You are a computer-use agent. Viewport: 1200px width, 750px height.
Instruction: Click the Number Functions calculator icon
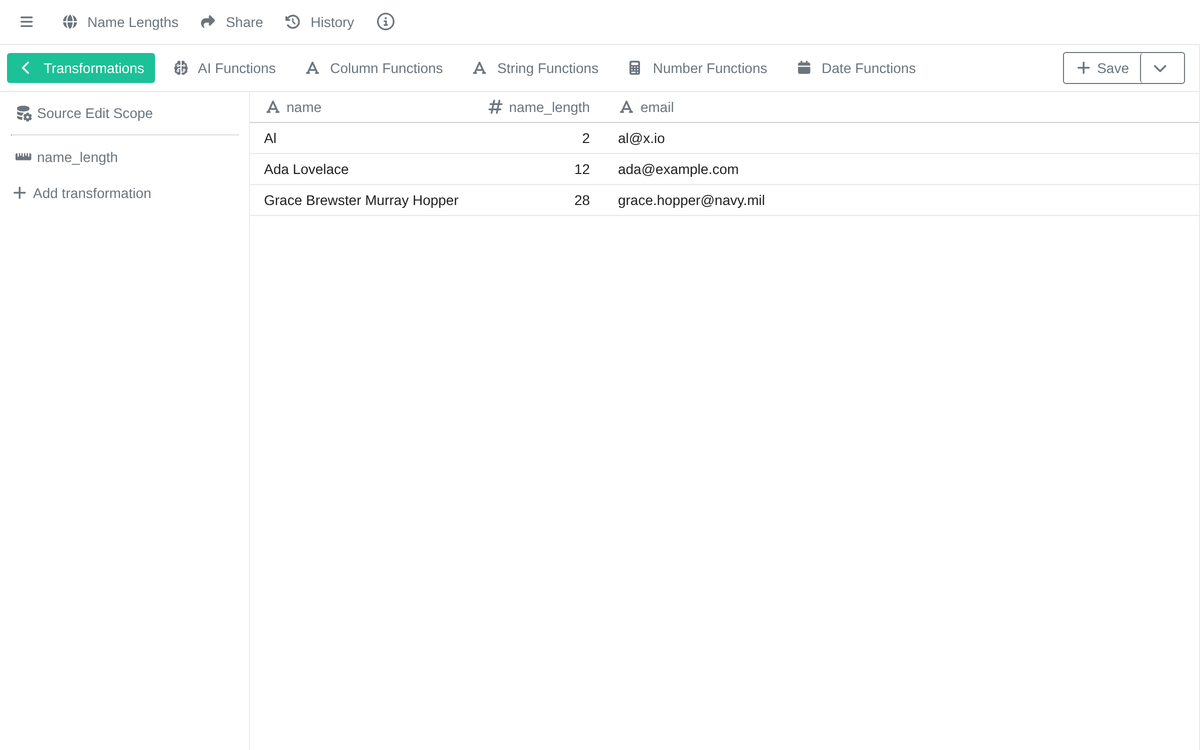[635, 68]
